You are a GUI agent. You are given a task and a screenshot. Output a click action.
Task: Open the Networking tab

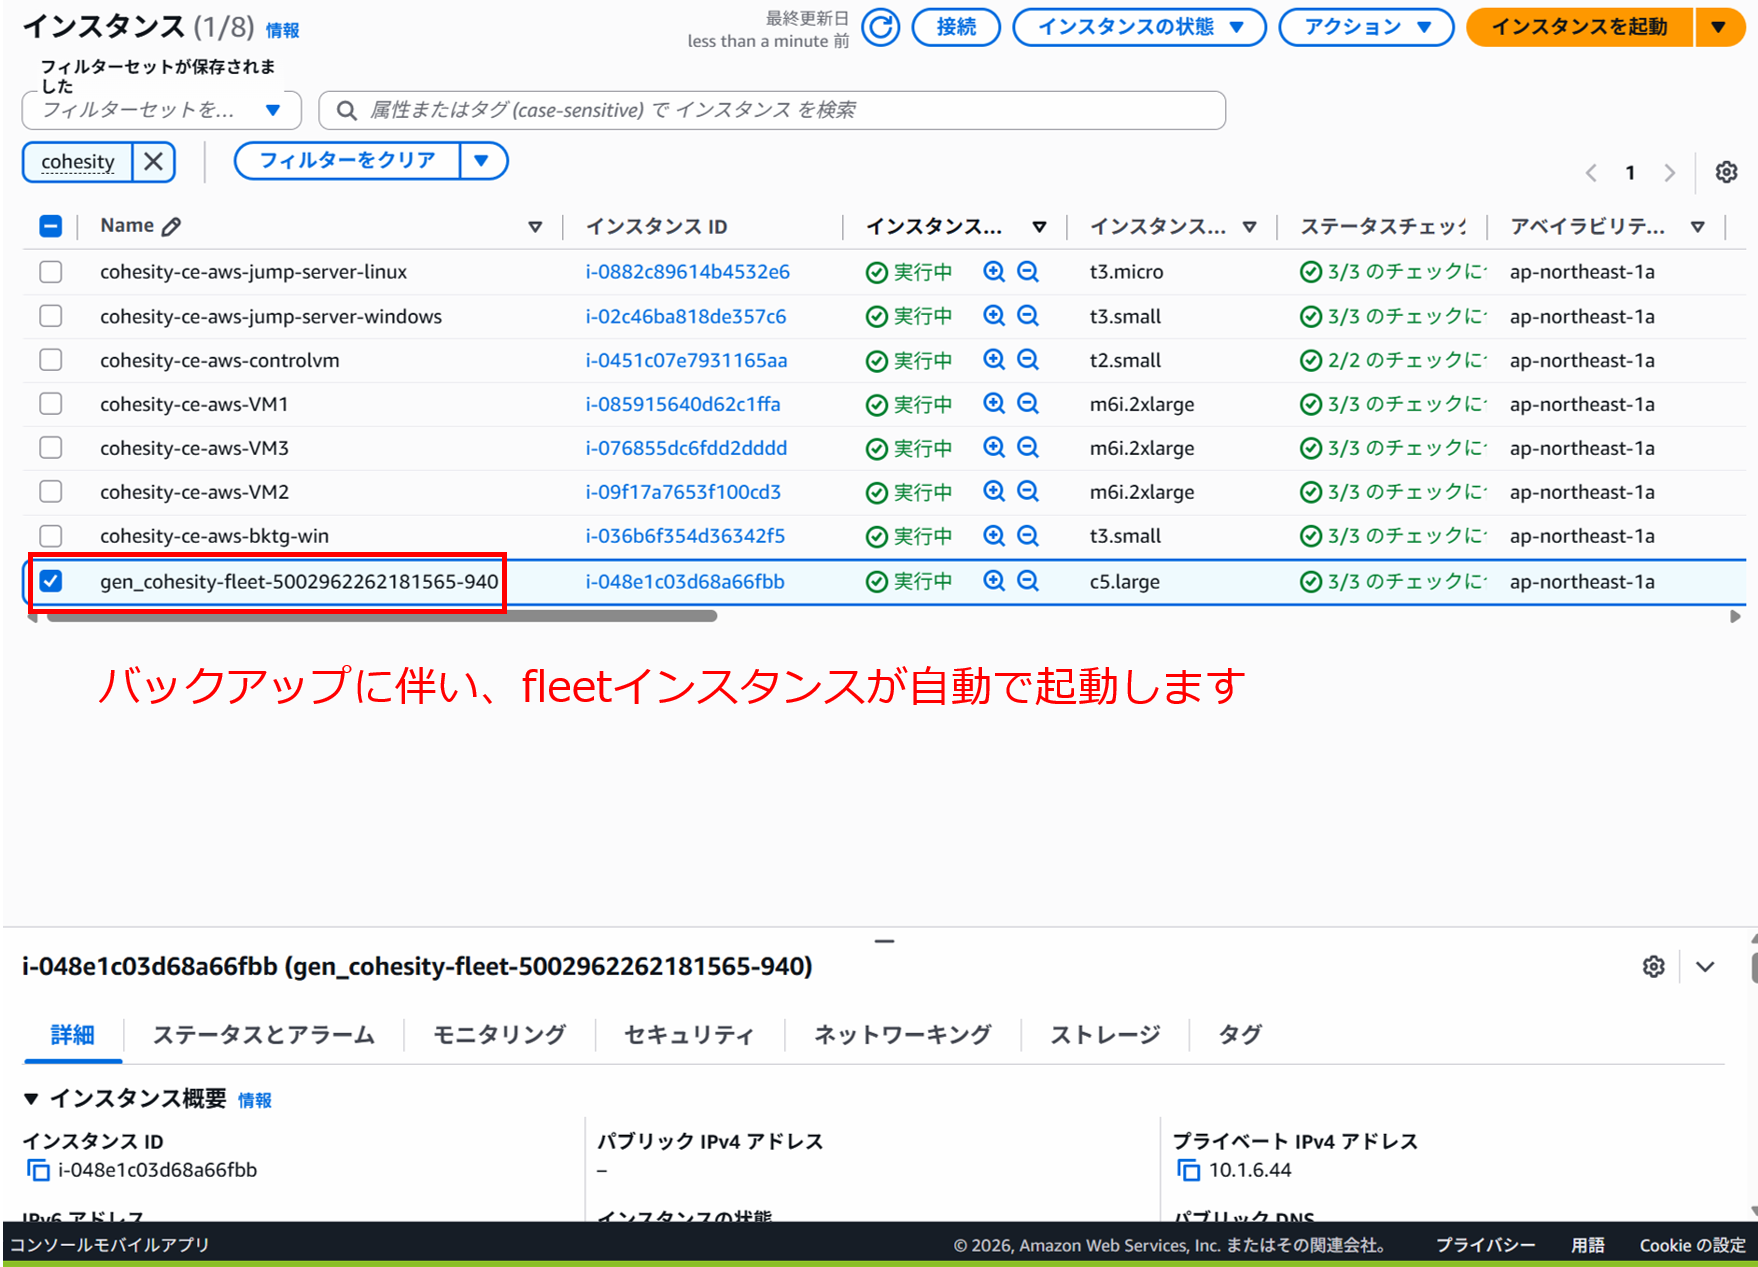[902, 1035]
